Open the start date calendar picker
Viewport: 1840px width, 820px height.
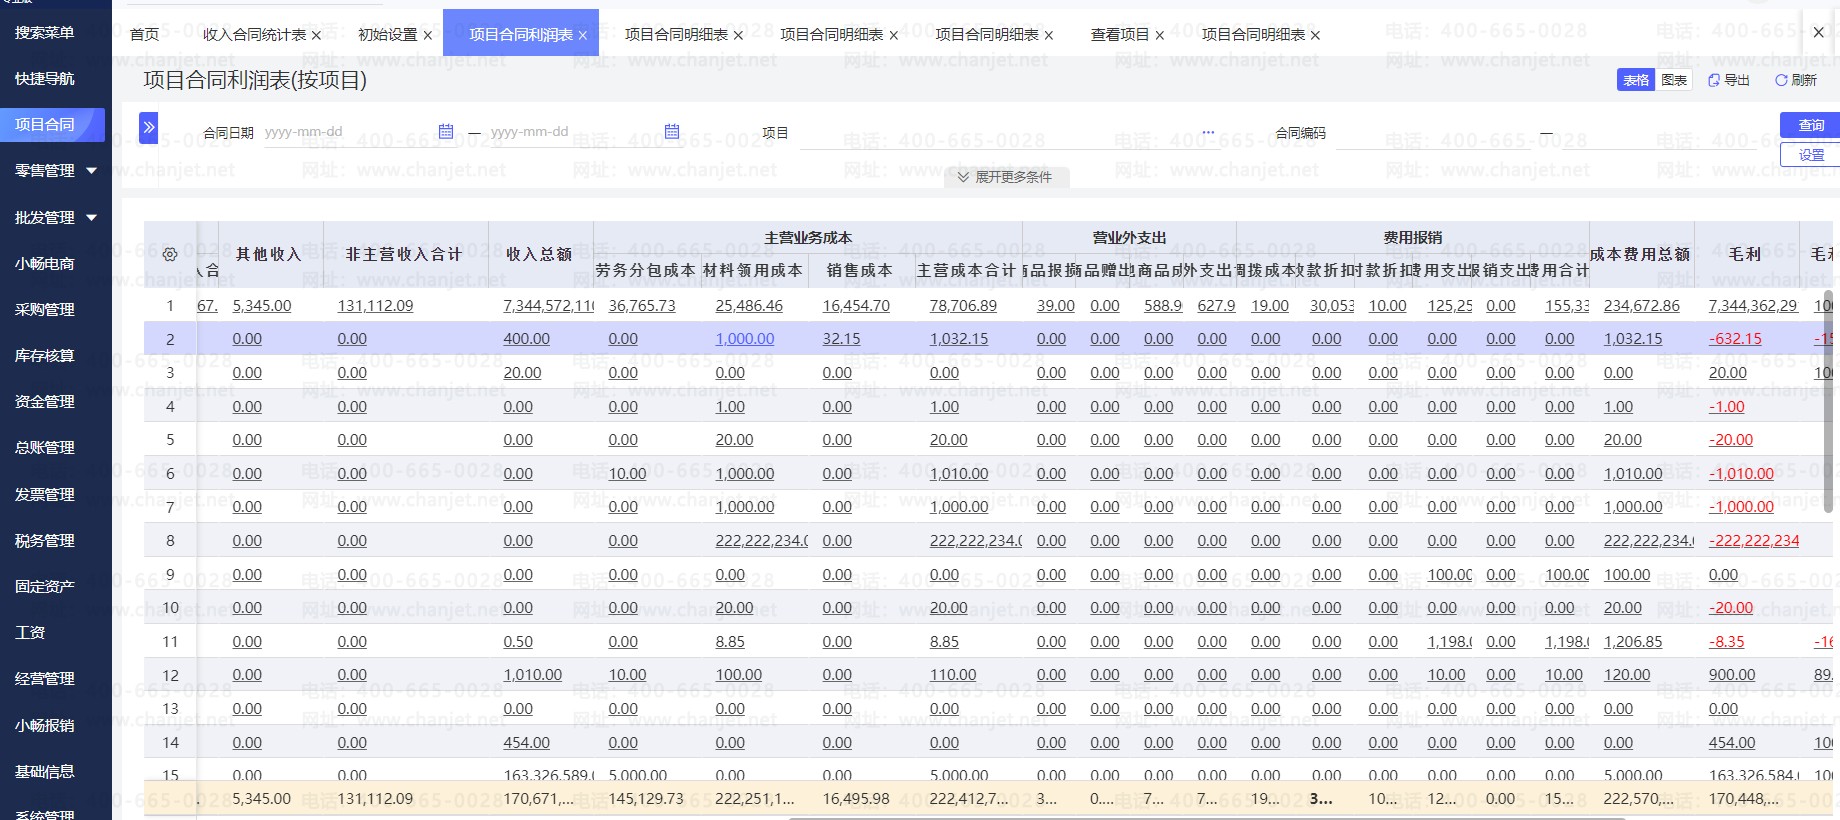(x=446, y=132)
